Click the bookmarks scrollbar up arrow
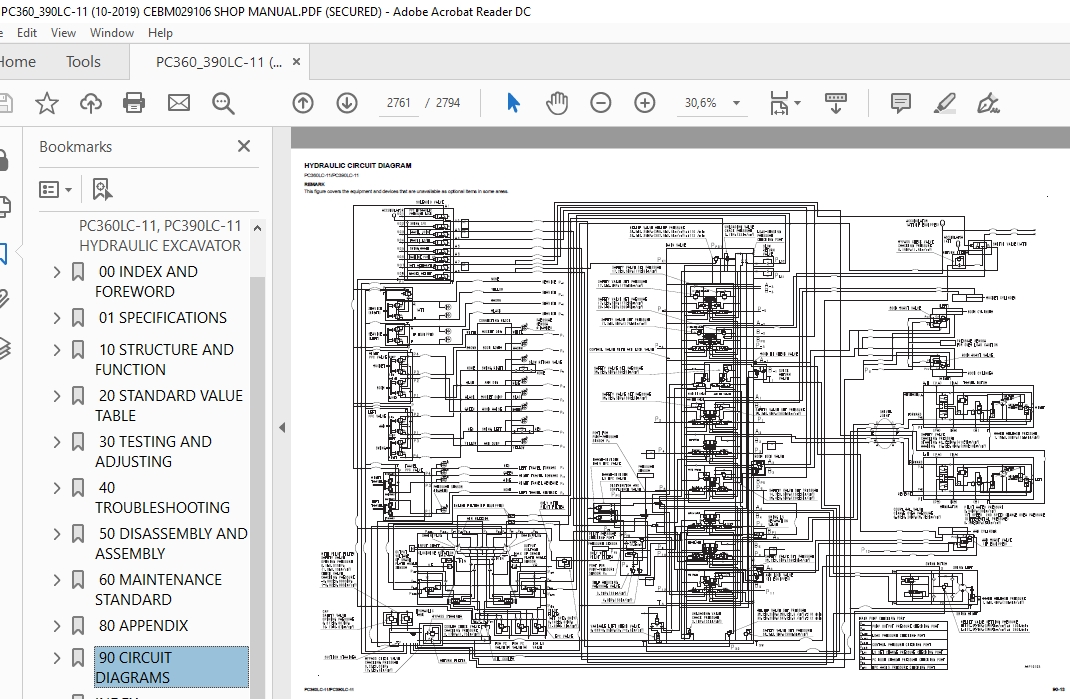 click(x=257, y=228)
